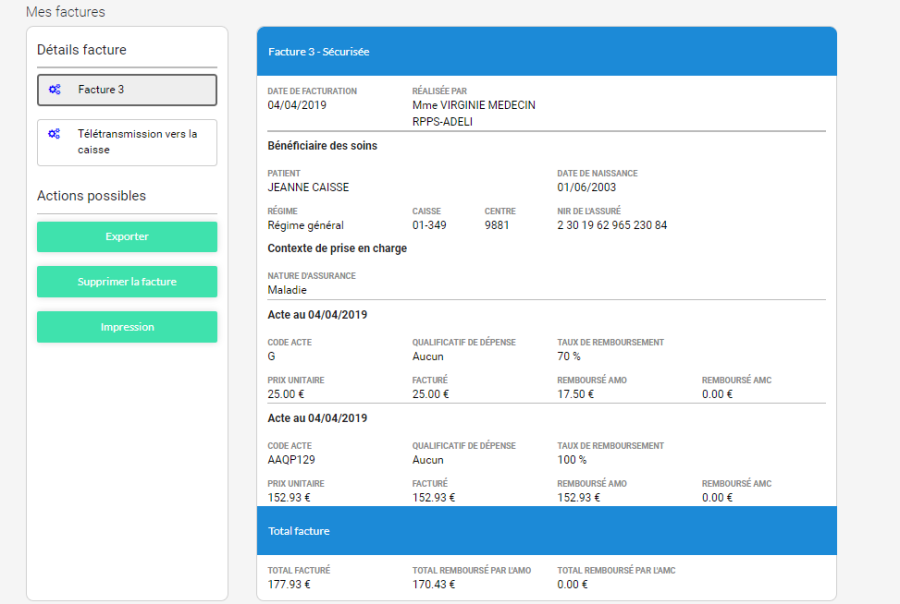The height and width of the screenshot is (604, 900).
Task: Click the Maladie nature d'assurance value
Action: click(x=287, y=290)
